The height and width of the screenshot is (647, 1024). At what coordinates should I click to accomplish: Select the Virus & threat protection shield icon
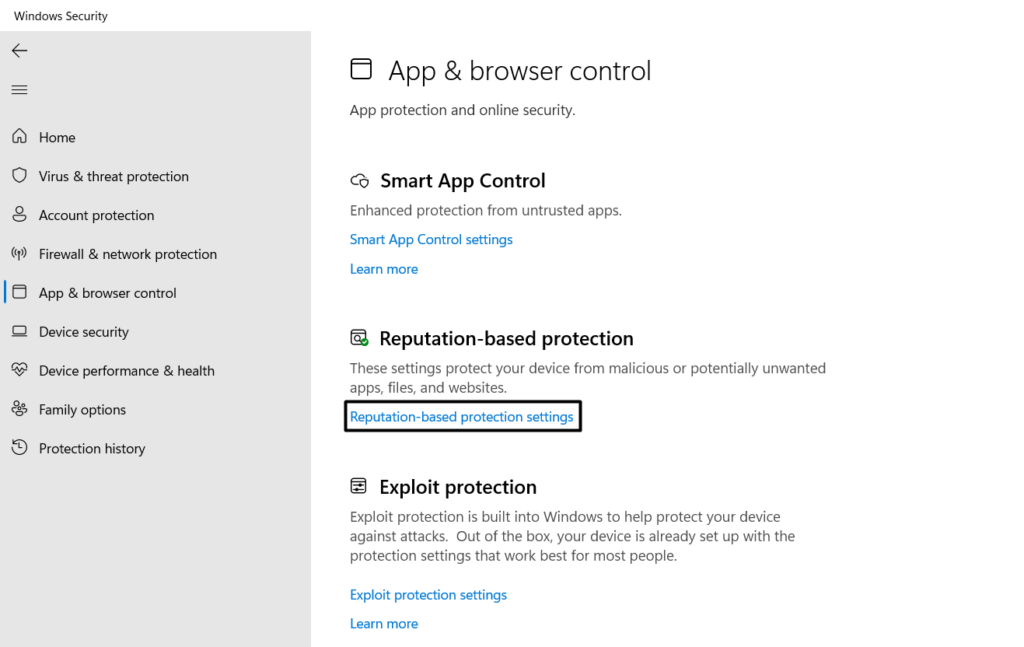[19, 176]
